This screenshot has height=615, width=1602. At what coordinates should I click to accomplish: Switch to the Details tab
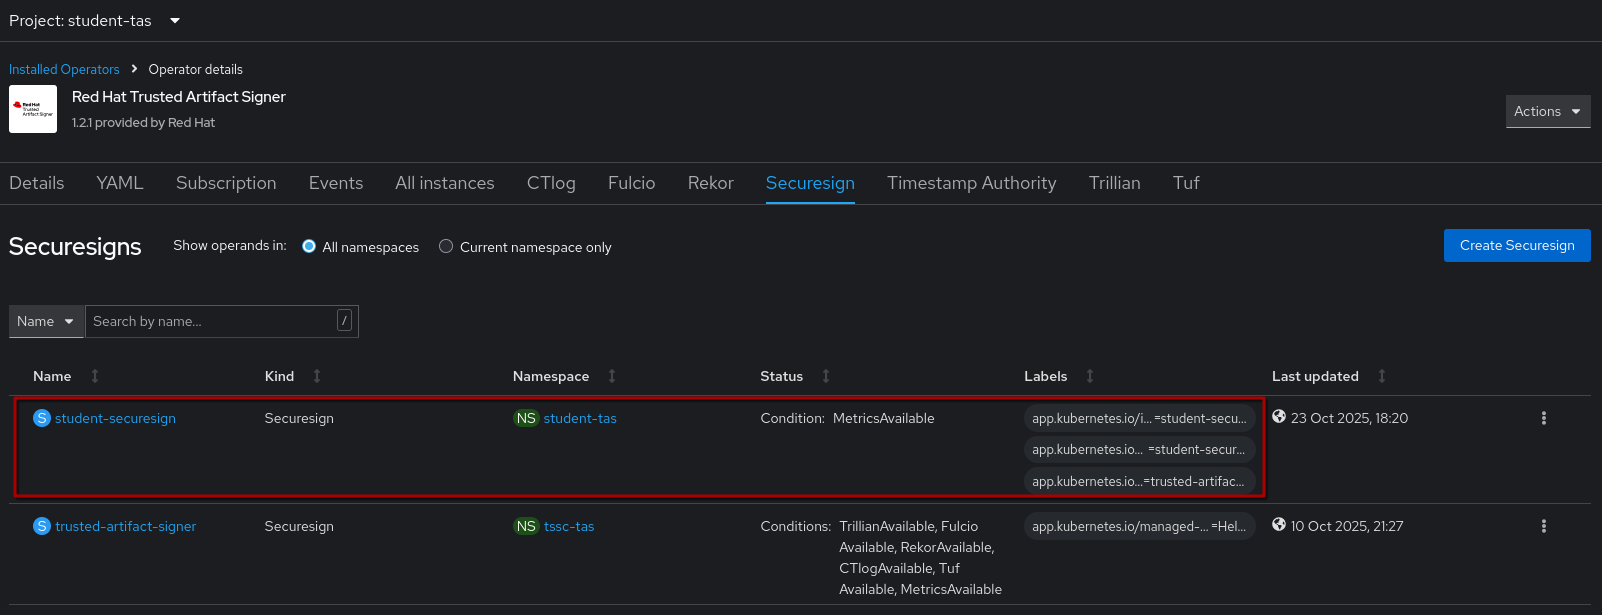(x=37, y=183)
